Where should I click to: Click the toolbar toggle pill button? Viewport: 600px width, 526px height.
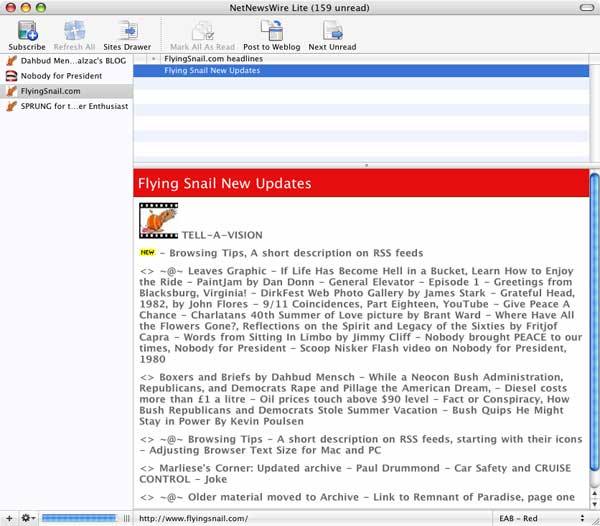coord(587,8)
